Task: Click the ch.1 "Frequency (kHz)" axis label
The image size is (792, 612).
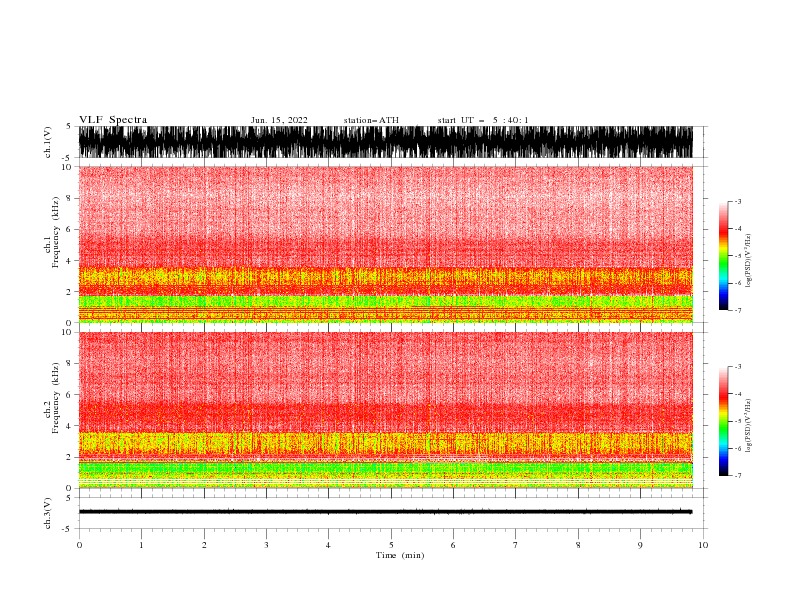Action: pos(56,233)
